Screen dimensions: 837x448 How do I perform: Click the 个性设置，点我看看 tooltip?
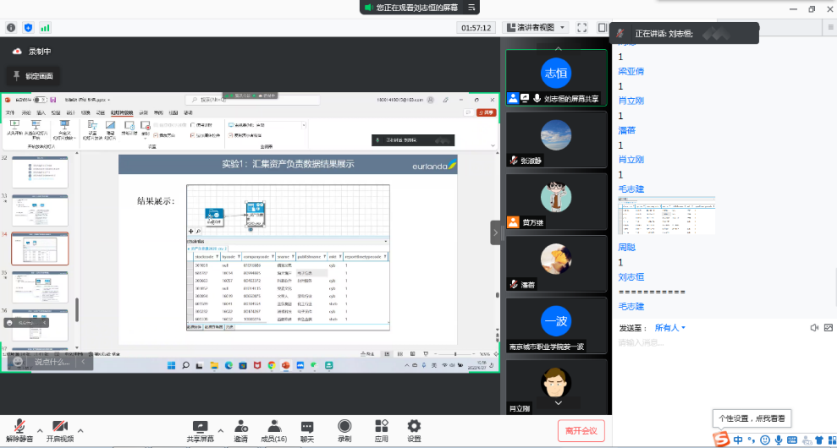[752, 419]
